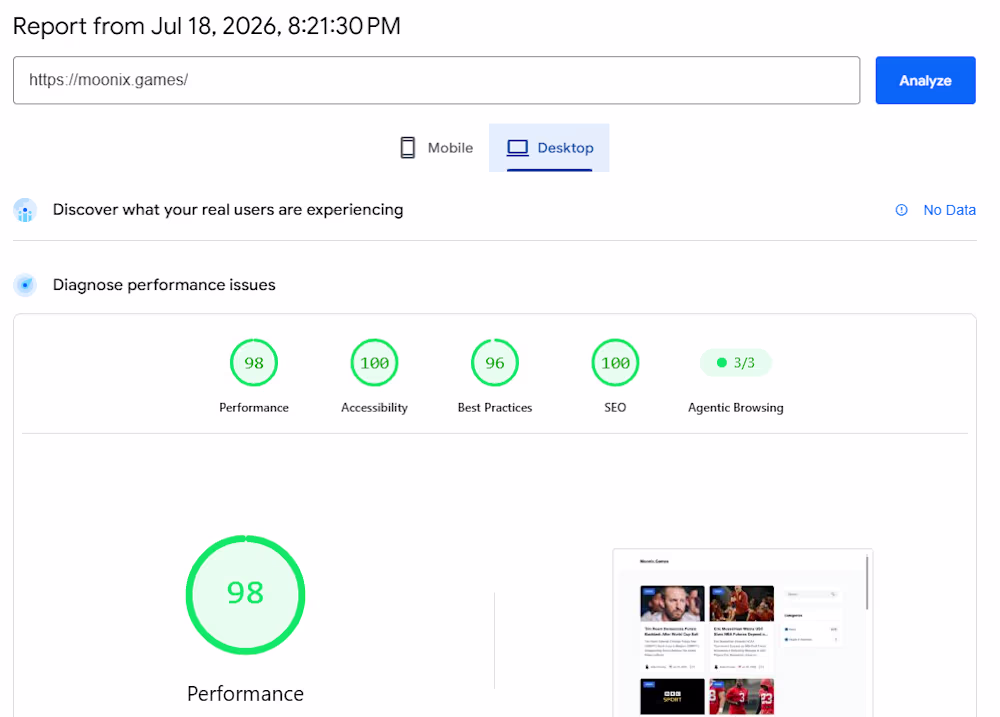Click the small Performance label under 98 gauge

254,408
